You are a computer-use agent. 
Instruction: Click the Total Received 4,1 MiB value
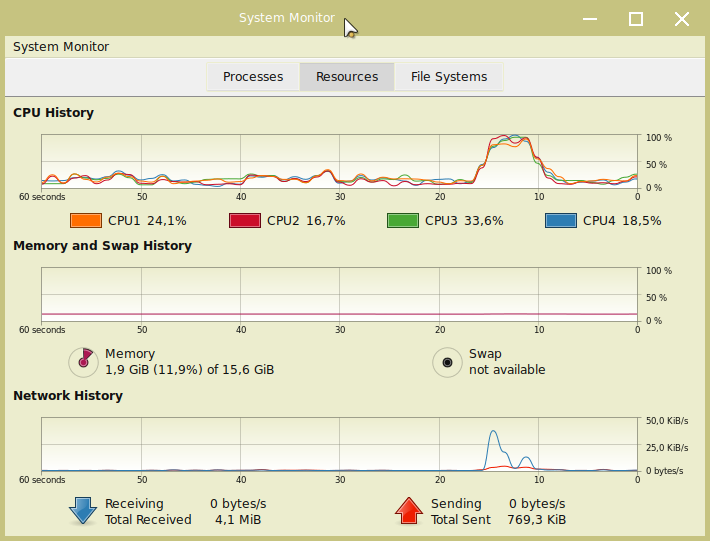pyautogui.click(x=238, y=519)
